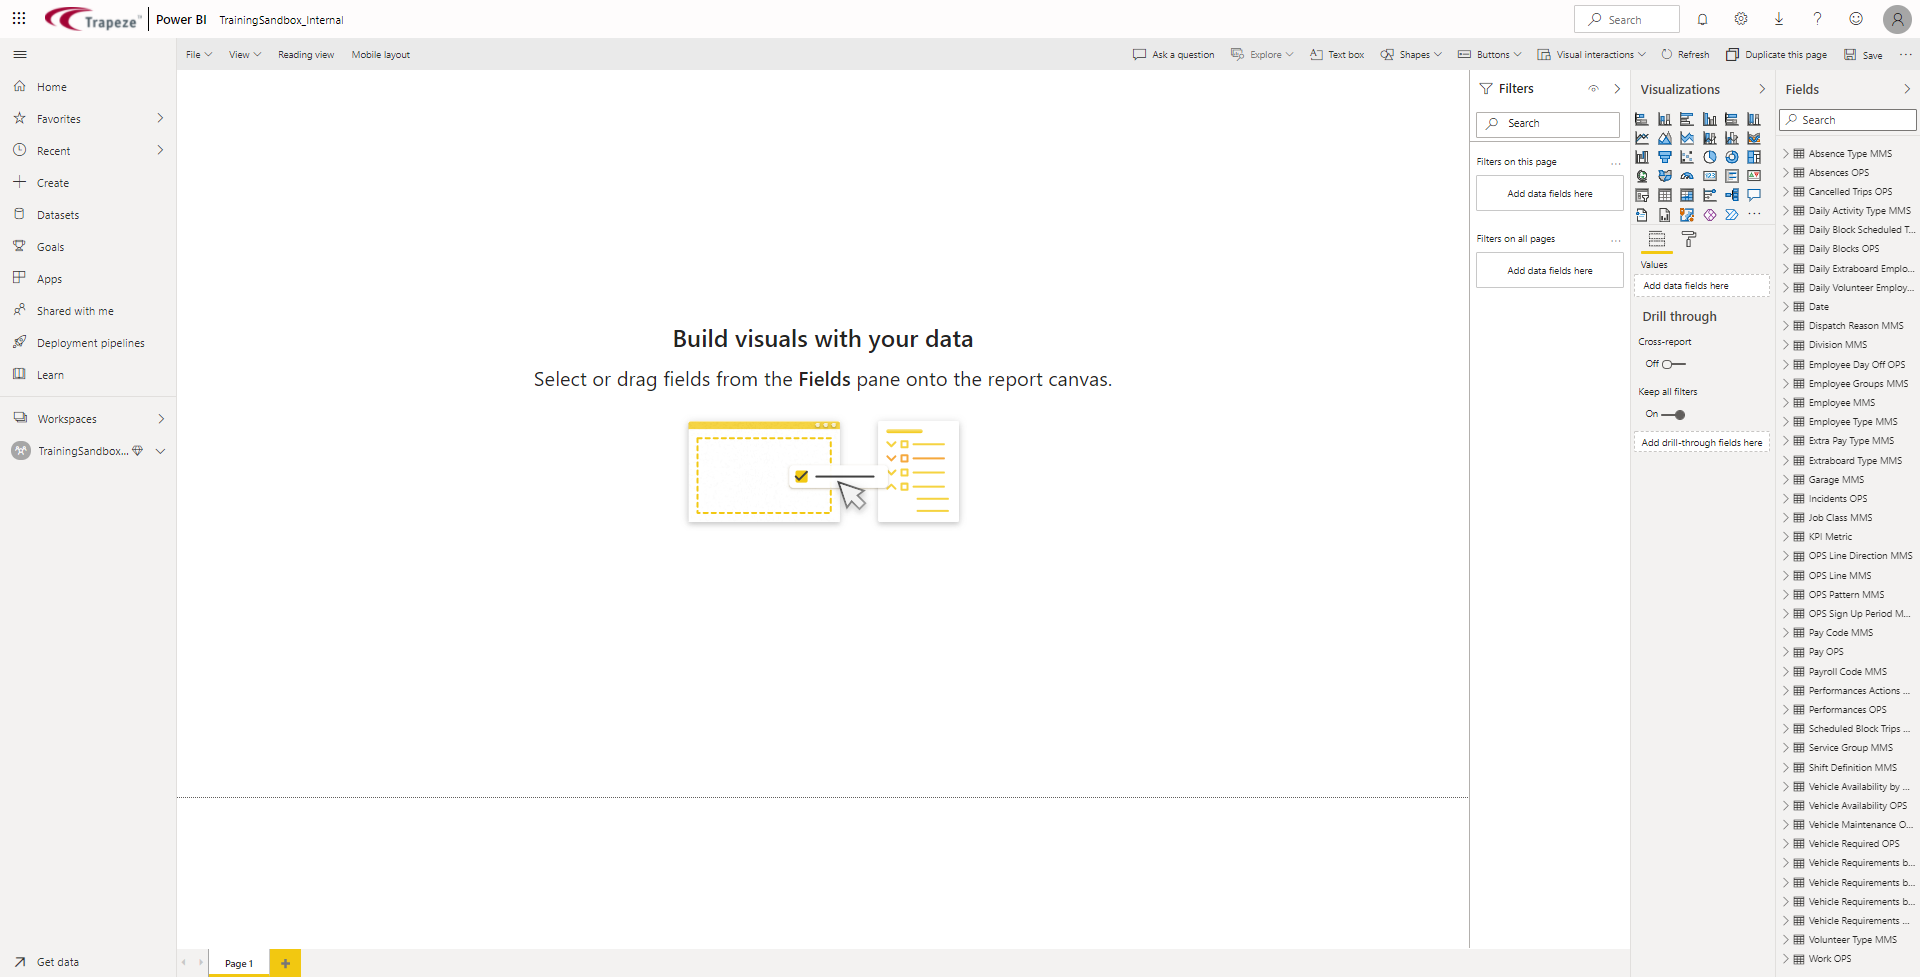This screenshot has width=1920, height=977.
Task: Disable the Keep all filters toggle
Action: pyautogui.click(x=1672, y=415)
